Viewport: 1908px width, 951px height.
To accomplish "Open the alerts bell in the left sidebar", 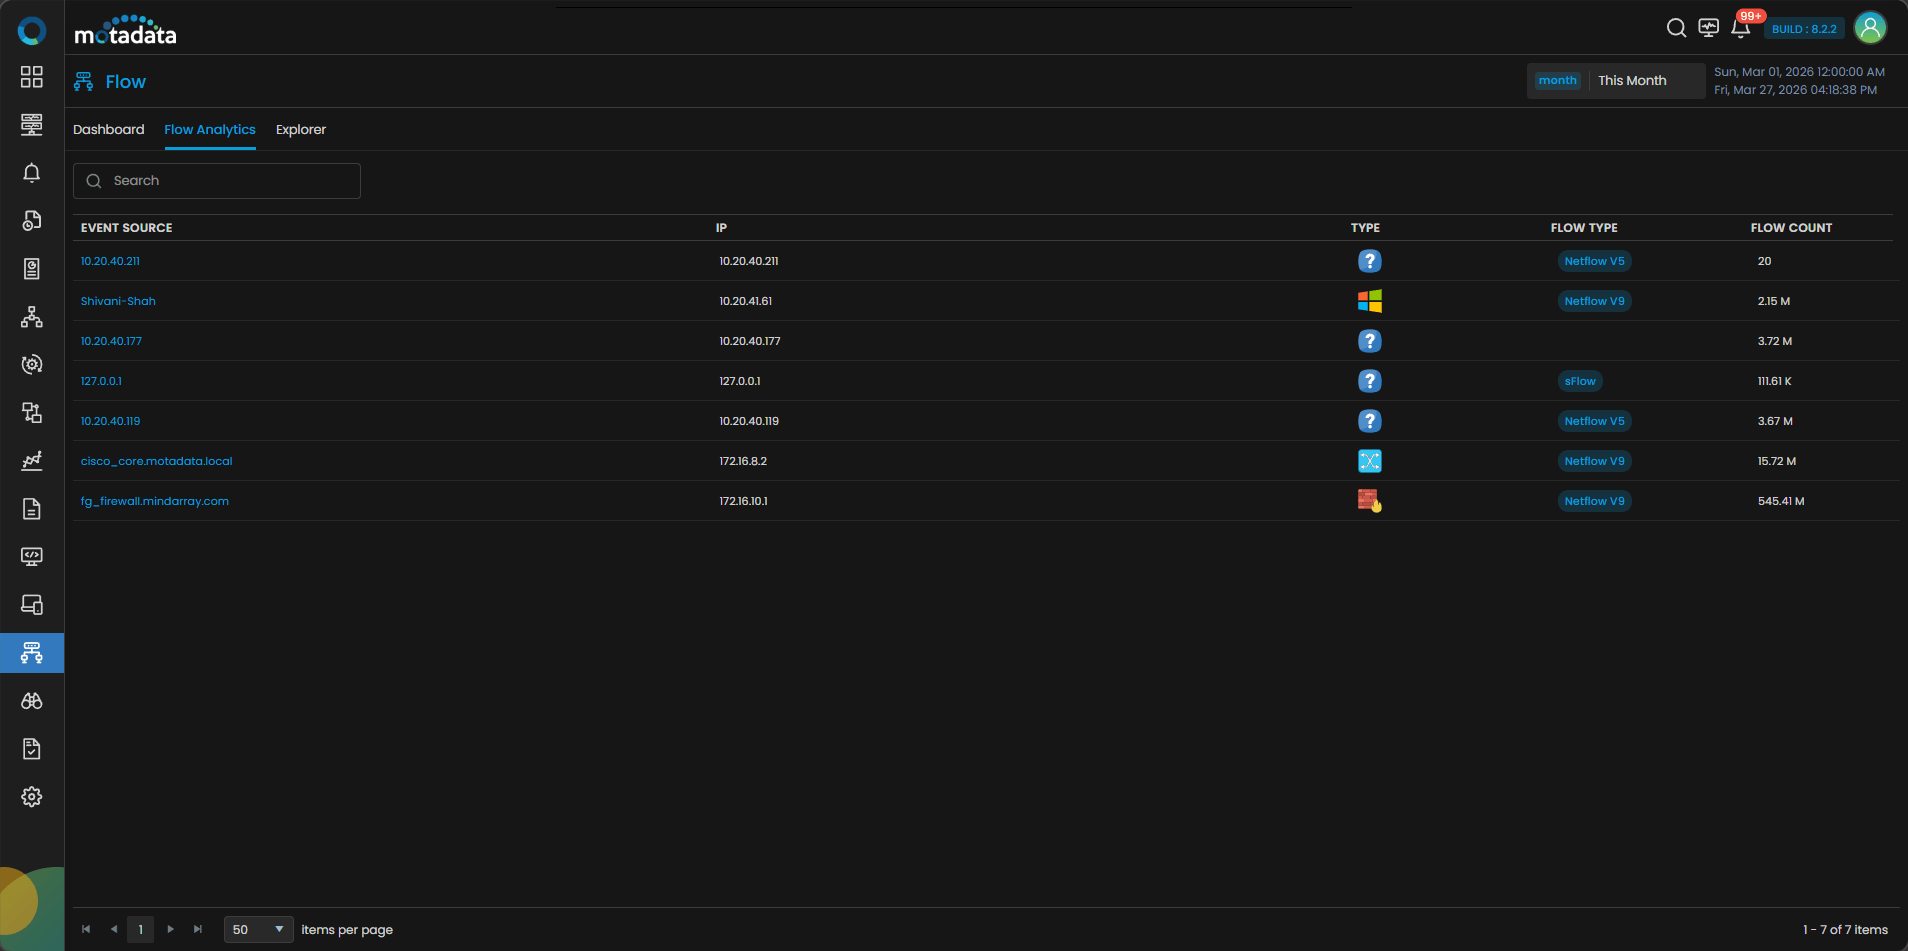I will click(x=32, y=173).
